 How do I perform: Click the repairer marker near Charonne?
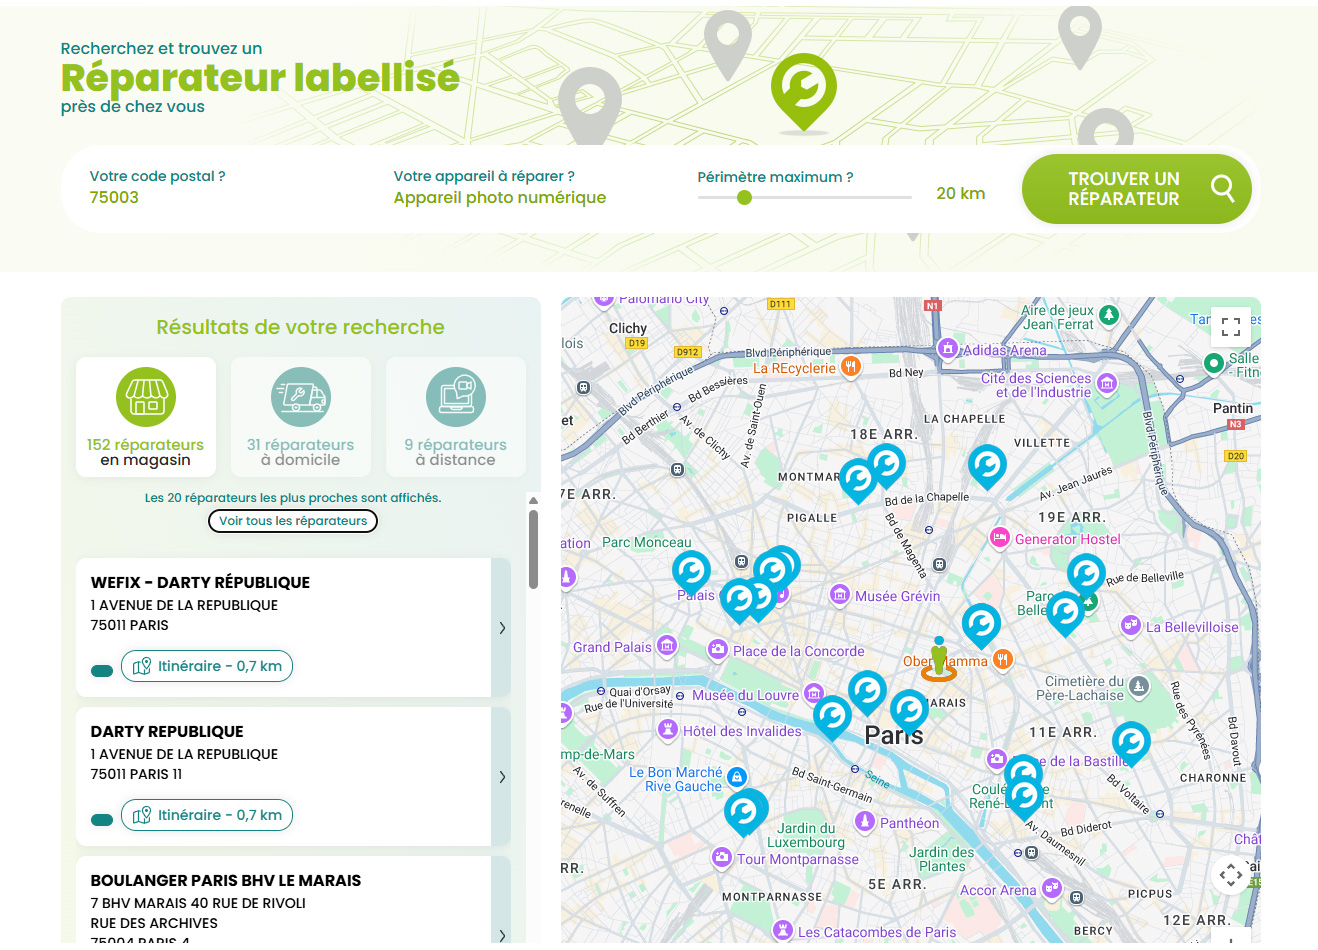click(x=1131, y=743)
